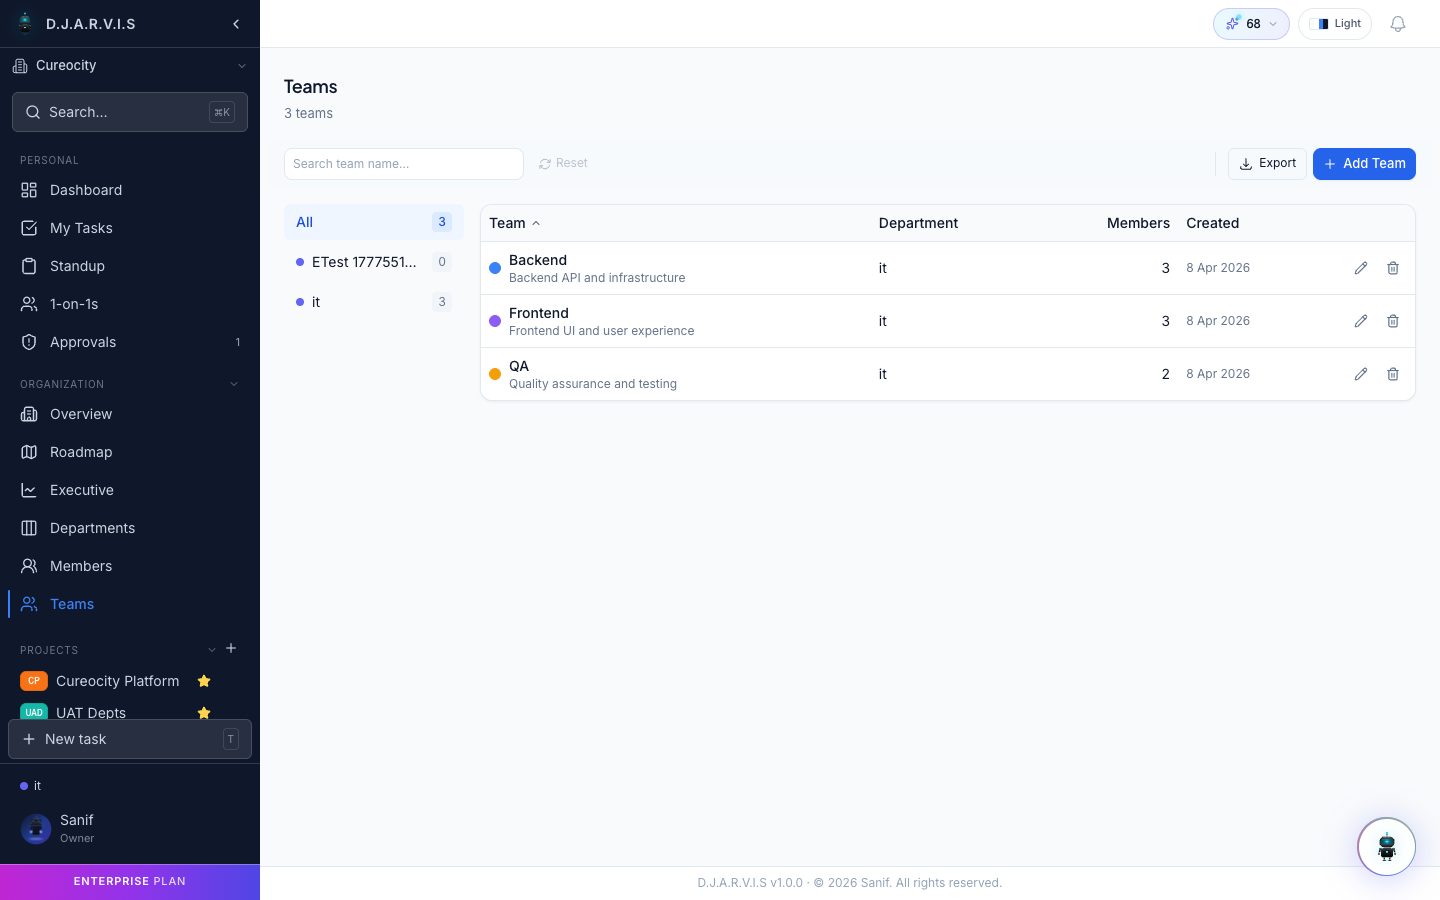Image resolution: width=1440 pixels, height=900 pixels.
Task: Click the orange QA color dot
Action: pos(495,374)
